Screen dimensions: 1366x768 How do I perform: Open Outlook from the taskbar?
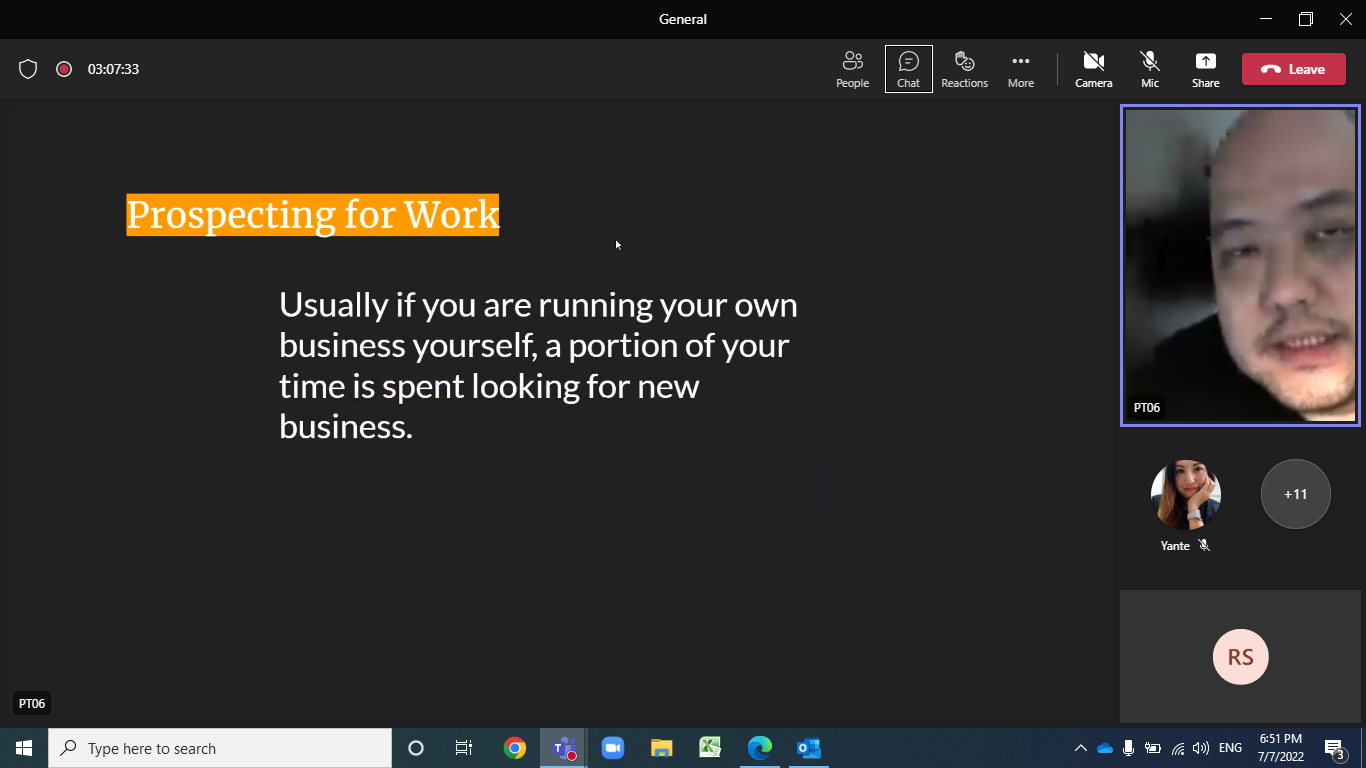808,748
